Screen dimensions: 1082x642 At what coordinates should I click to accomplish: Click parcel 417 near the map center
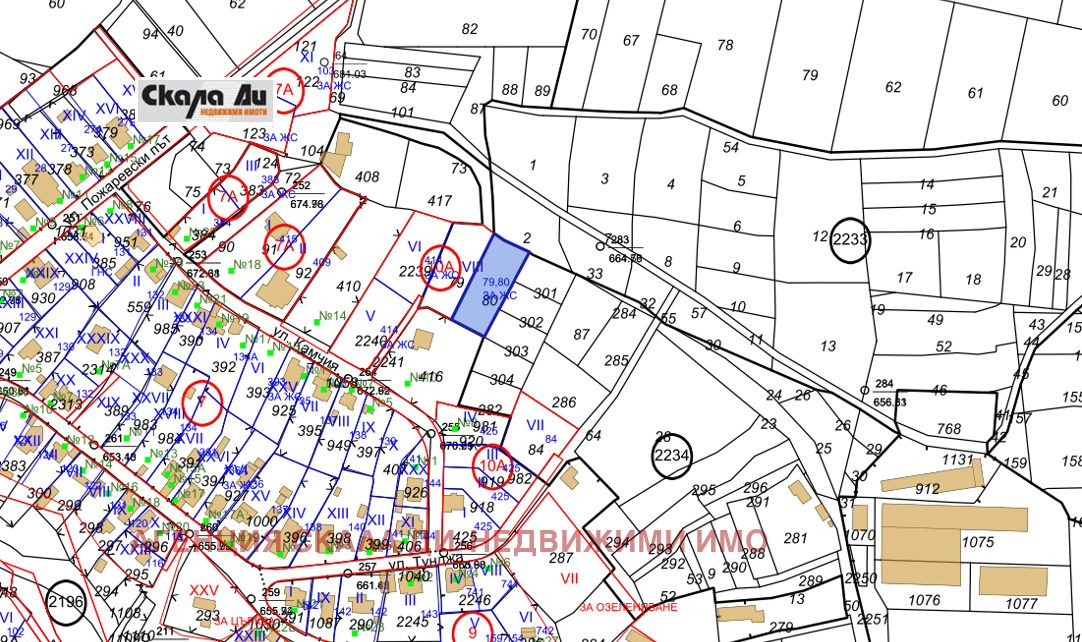click(439, 201)
